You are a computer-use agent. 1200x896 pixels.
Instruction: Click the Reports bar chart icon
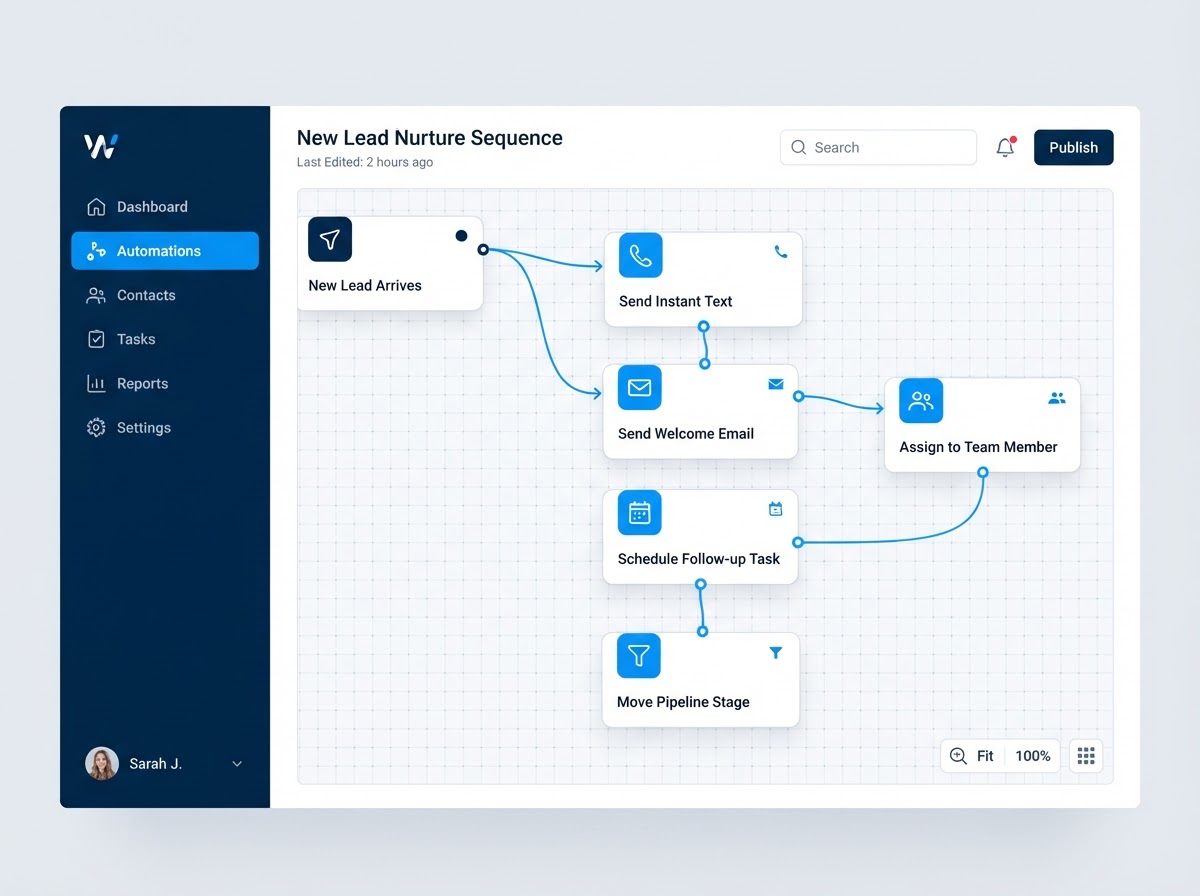pyautogui.click(x=96, y=383)
